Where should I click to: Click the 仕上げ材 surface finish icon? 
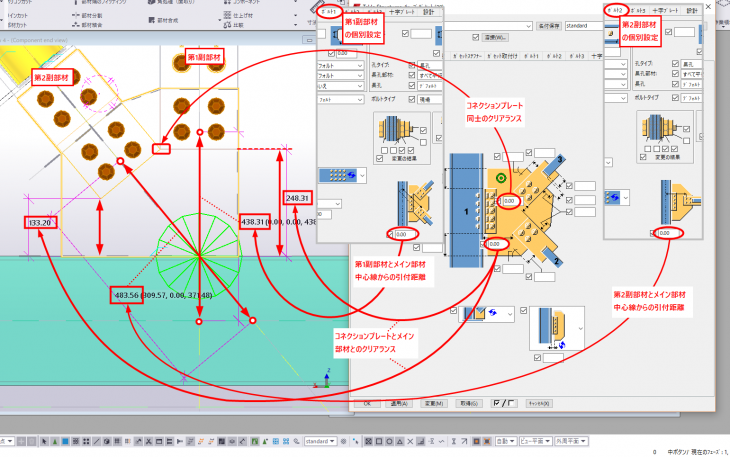[227, 15]
